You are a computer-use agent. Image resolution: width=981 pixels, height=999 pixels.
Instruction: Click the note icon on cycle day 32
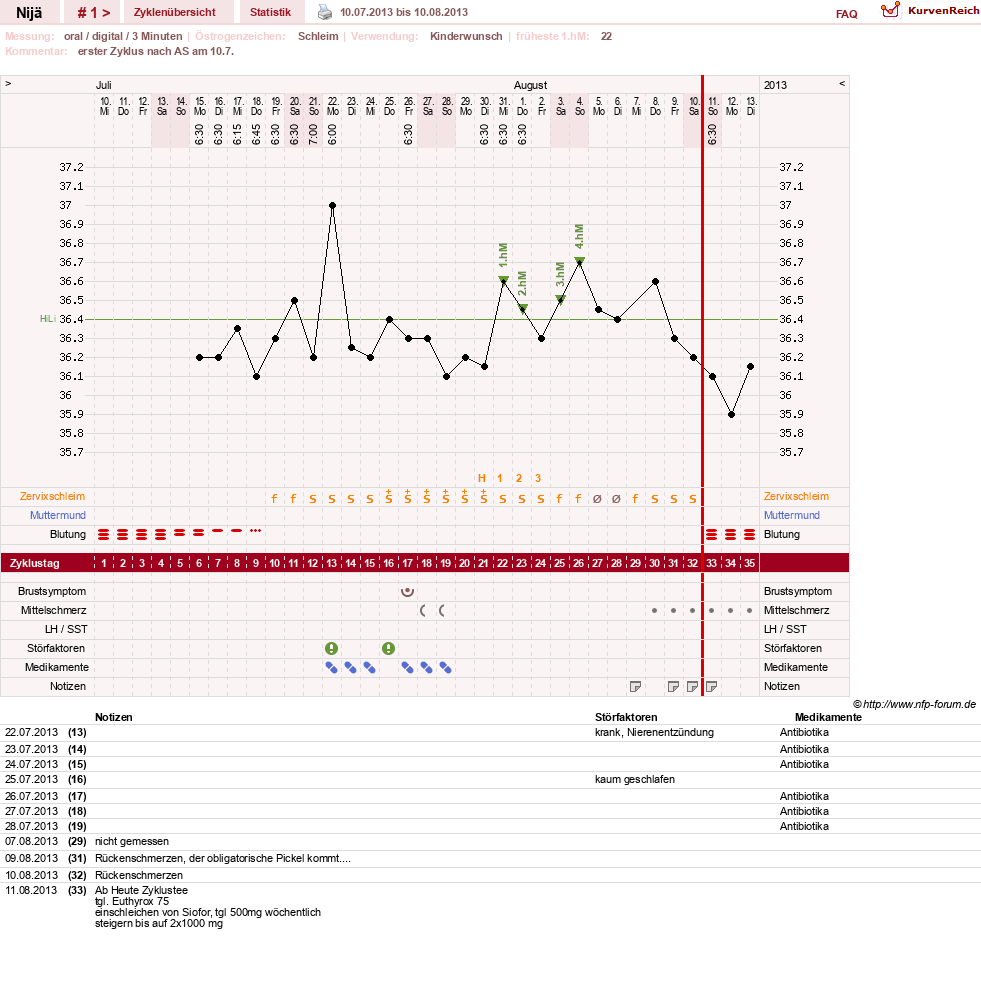coord(692,686)
